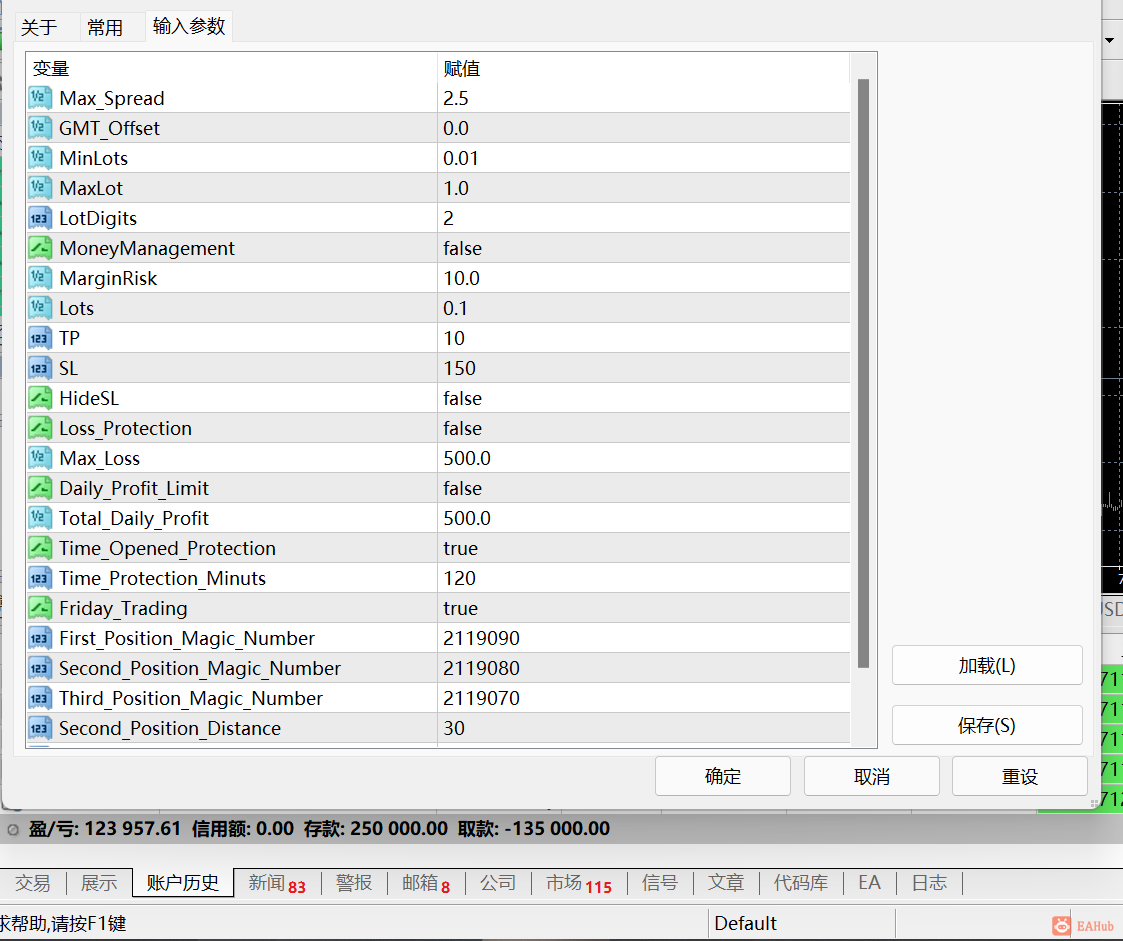Click the Daily_Profit_Limit boolean icon
Screen dimensions: 1123x941
(40, 488)
